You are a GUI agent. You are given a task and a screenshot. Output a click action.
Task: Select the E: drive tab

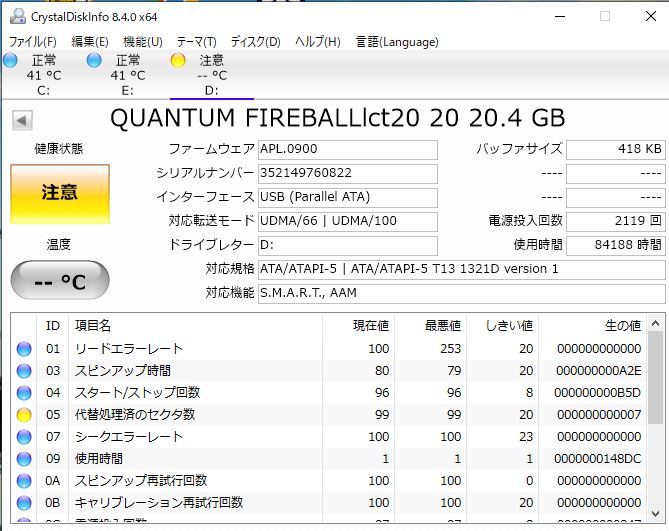(x=128, y=75)
